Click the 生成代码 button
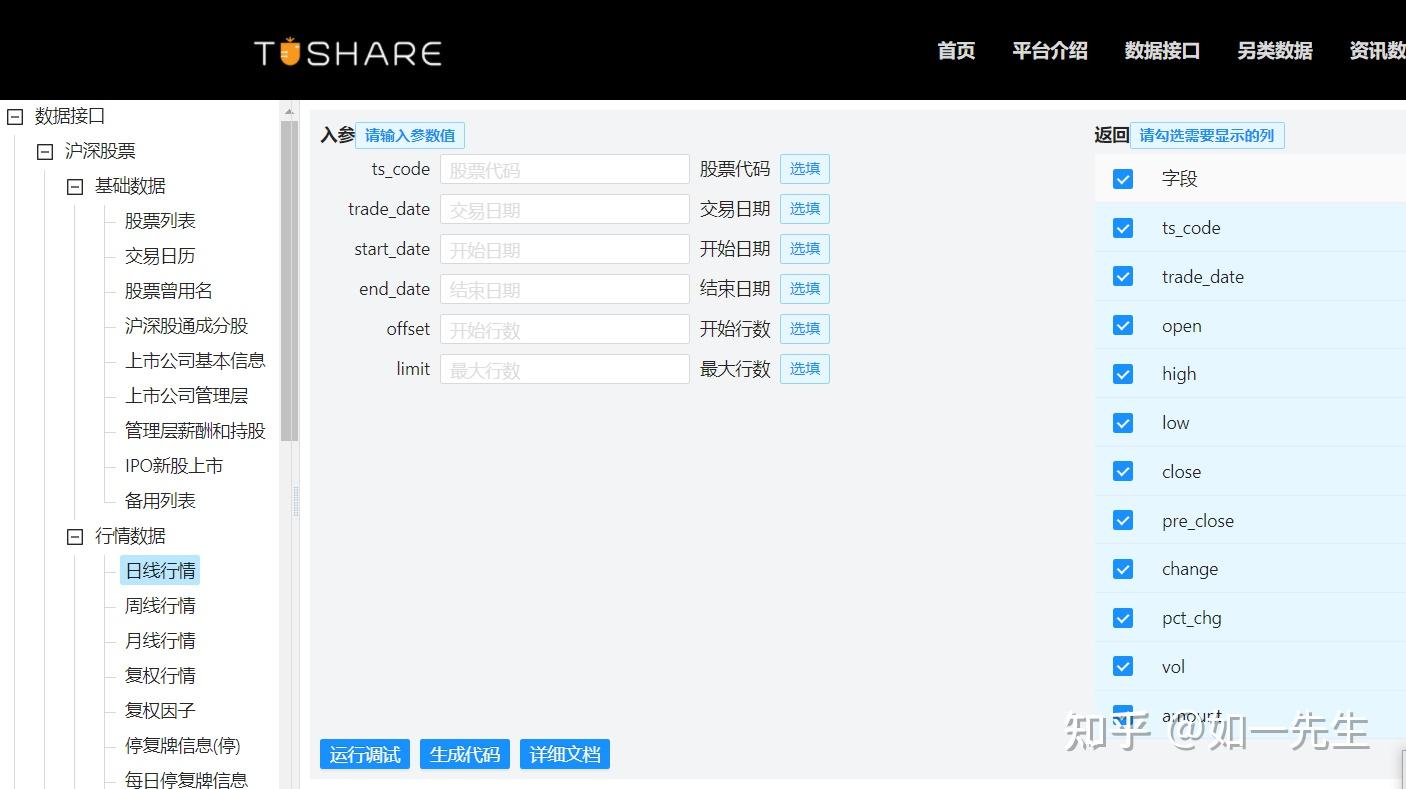Image resolution: width=1406 pixels, height=789 pixels. click(x=464, y=754)
